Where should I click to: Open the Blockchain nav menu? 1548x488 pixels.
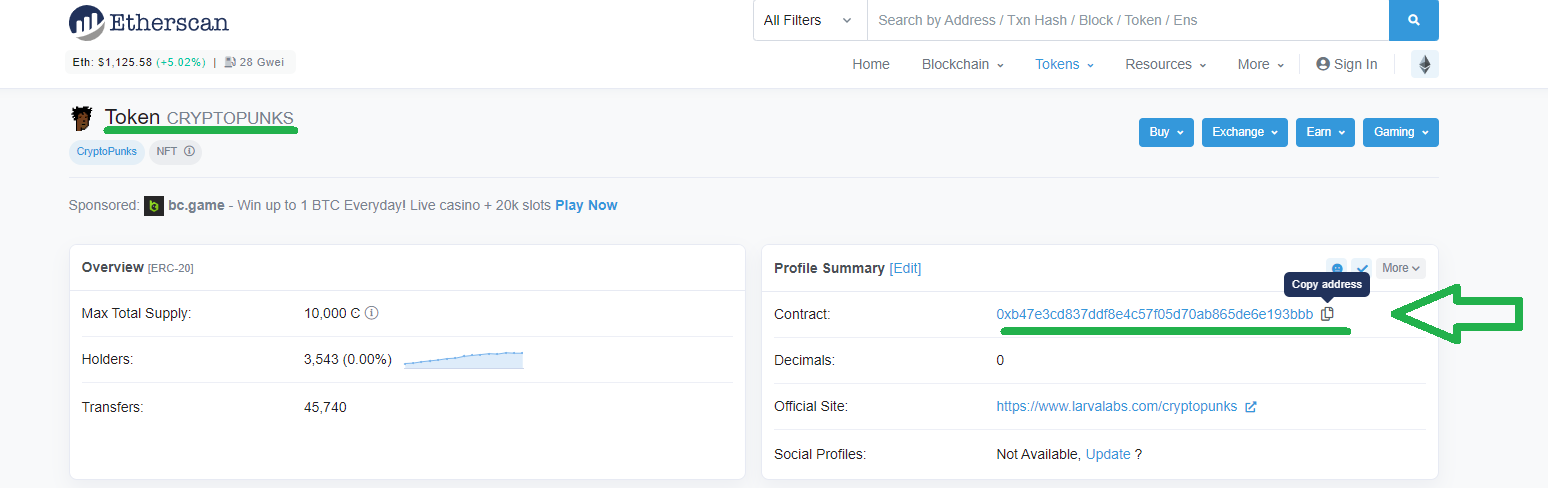pyautogui.click(x=962, y=64)
